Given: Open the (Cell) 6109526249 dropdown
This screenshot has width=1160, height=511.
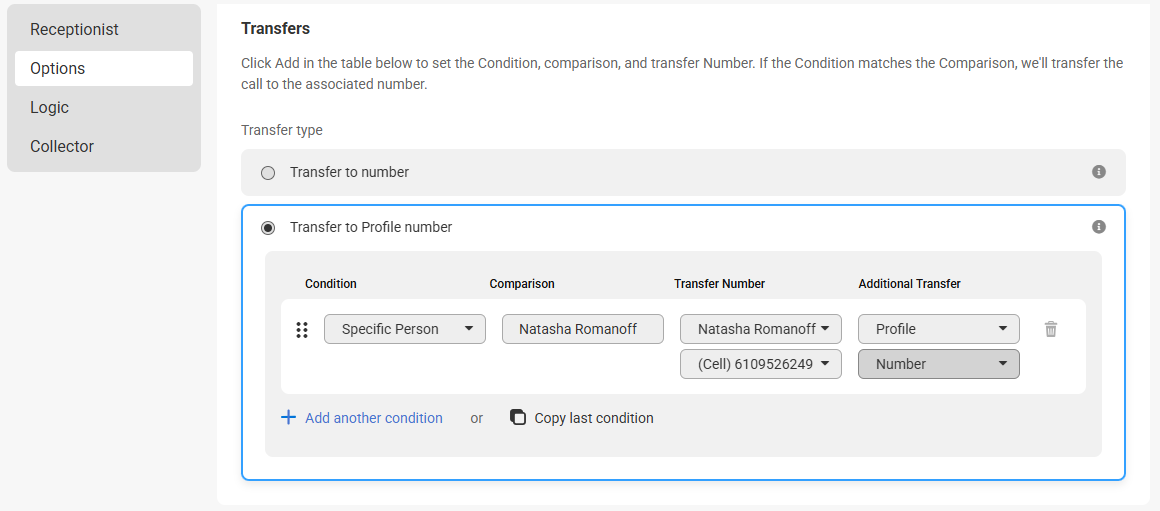Looking at the screenshot, I should coord(761,364).
